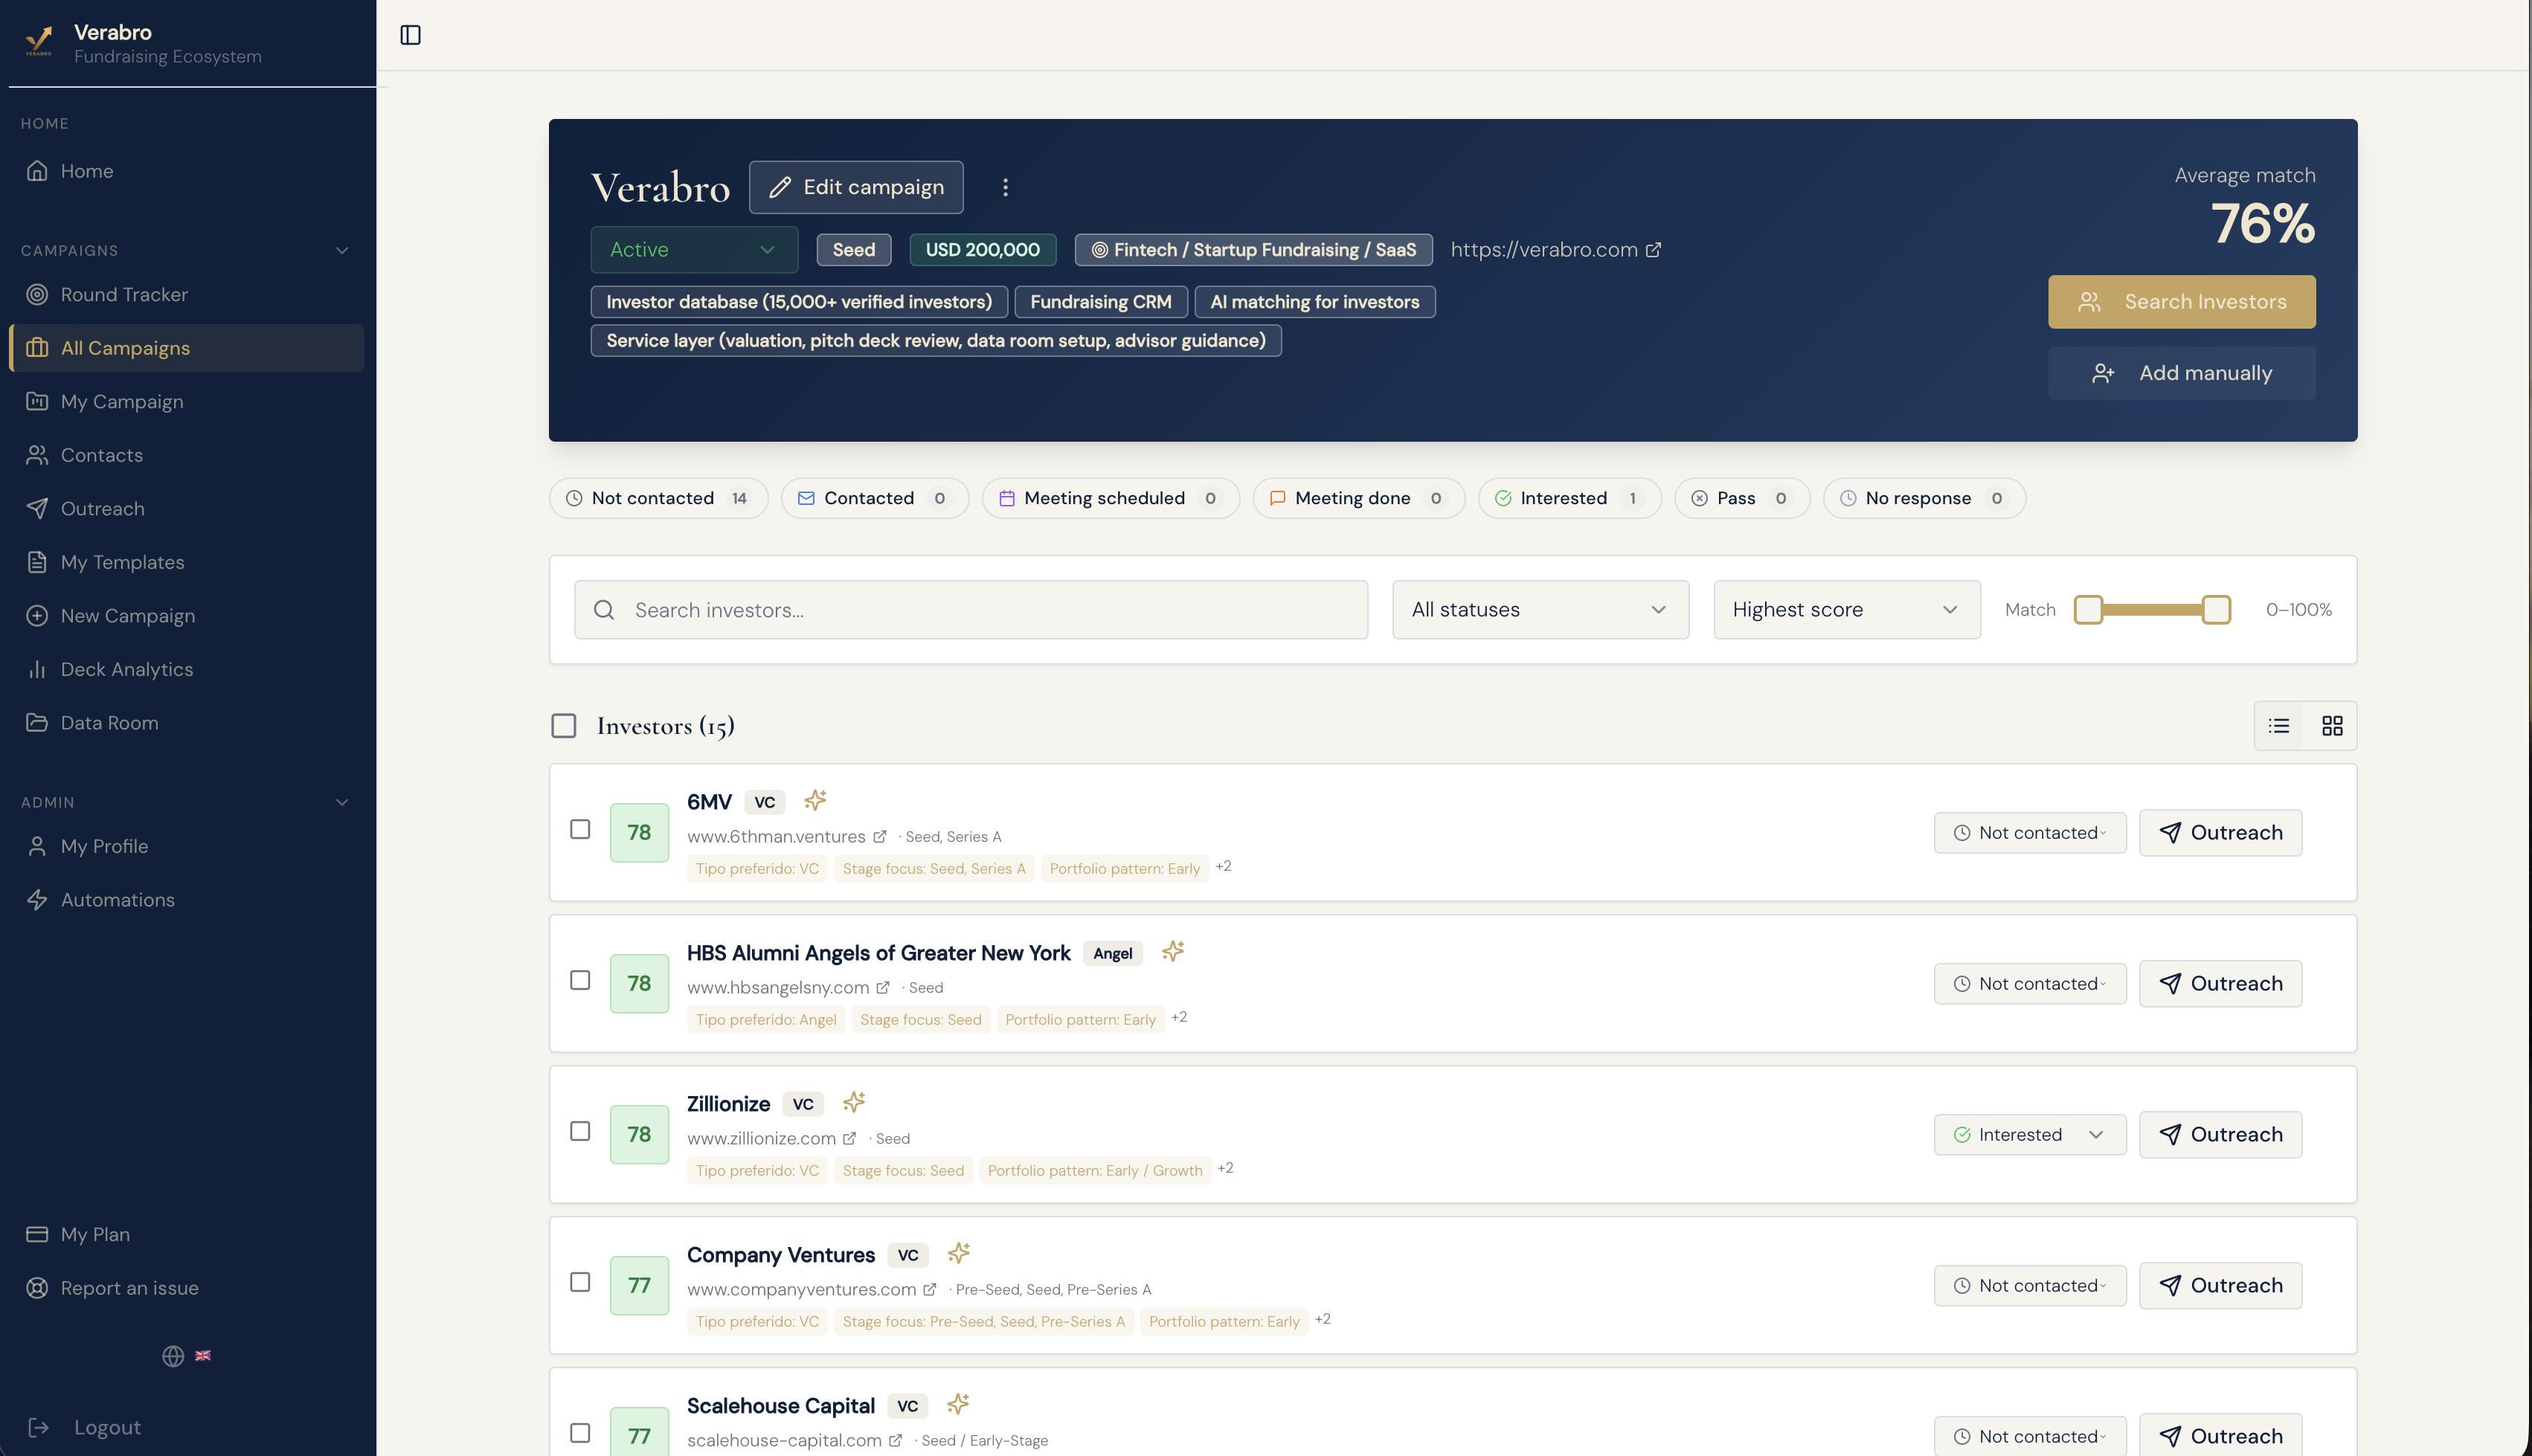Open the Active campaign status dropdown
This screenshot has height=1456, width=2532.
tap(694, 250)
